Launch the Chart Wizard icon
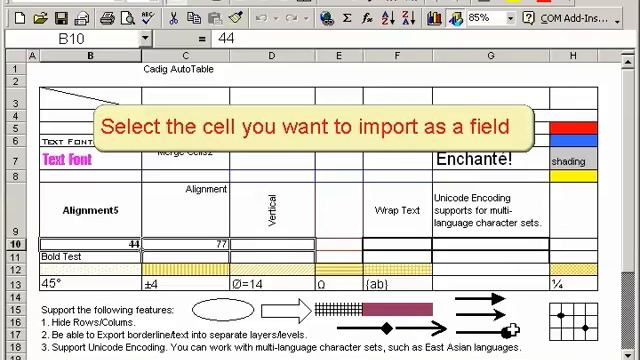The image size is (640, 360). point(434,18)
